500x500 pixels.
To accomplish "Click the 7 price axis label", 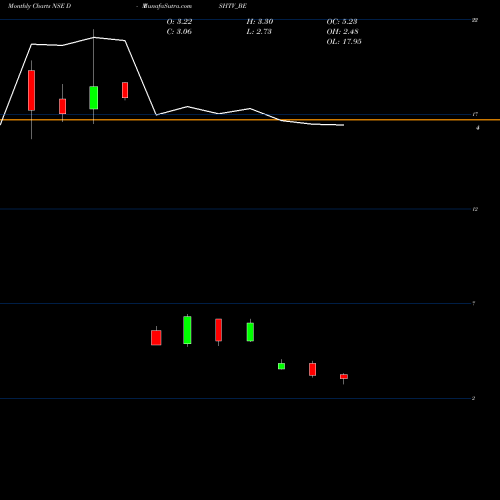I will click(474, 303).
